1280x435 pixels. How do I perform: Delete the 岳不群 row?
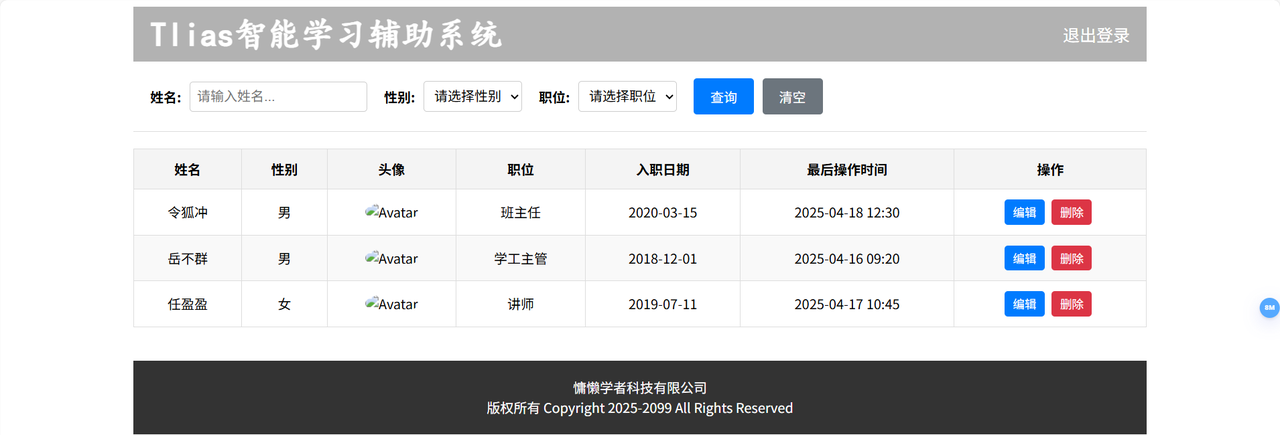click(x=1071, y=258)
